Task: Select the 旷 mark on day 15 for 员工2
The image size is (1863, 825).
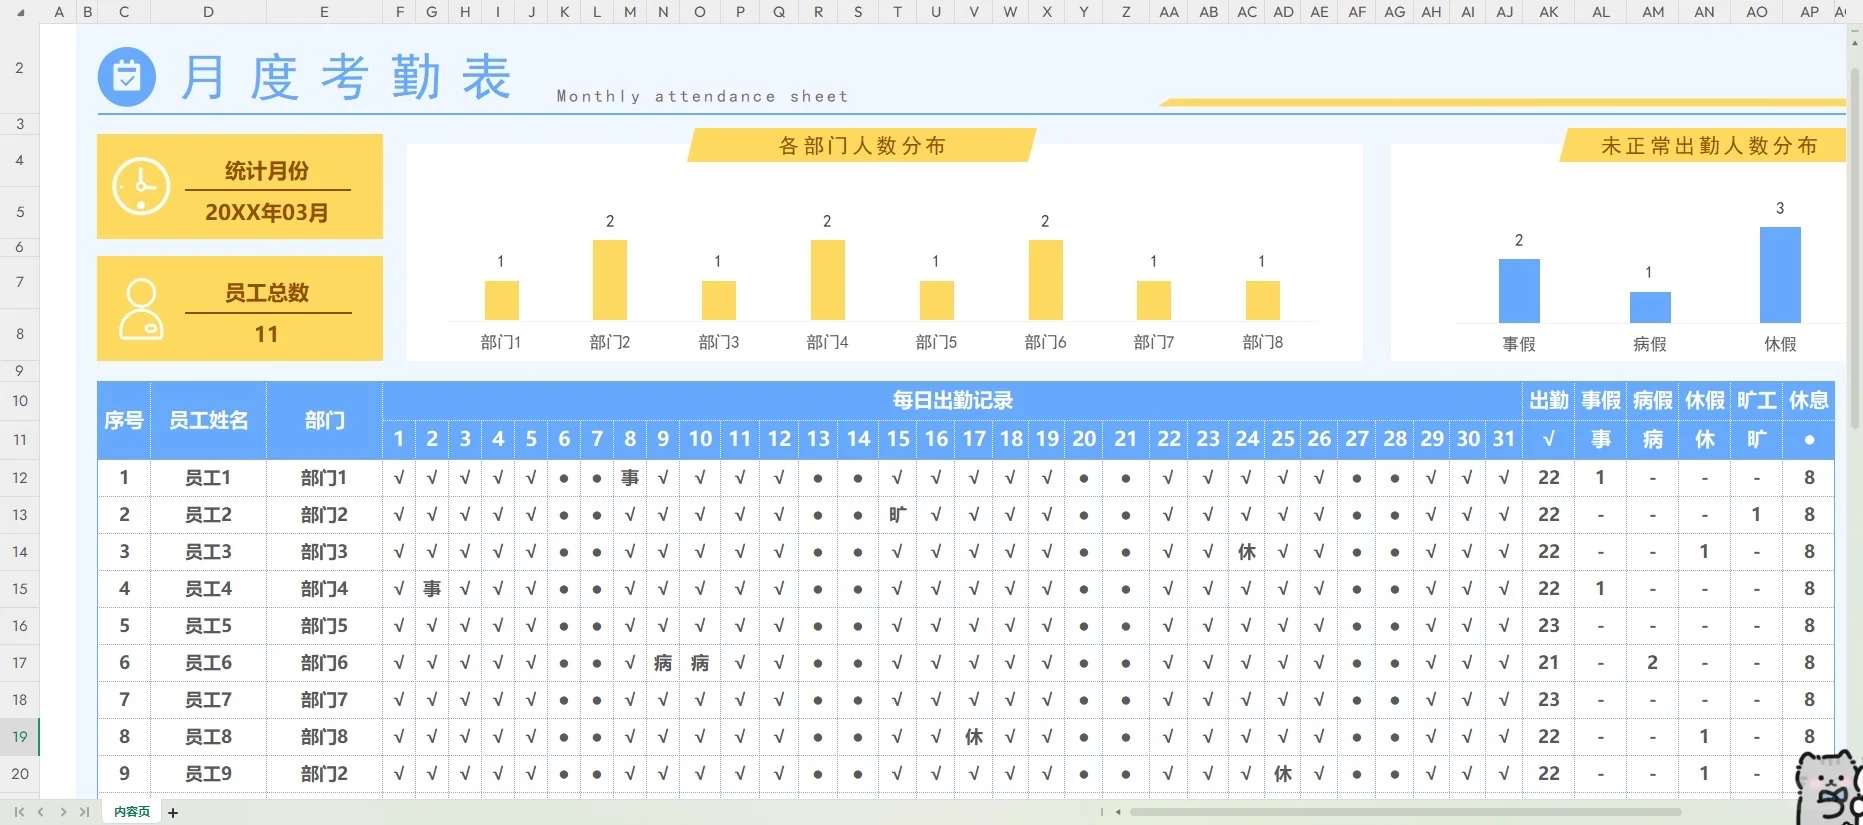Action: [898, 515]
